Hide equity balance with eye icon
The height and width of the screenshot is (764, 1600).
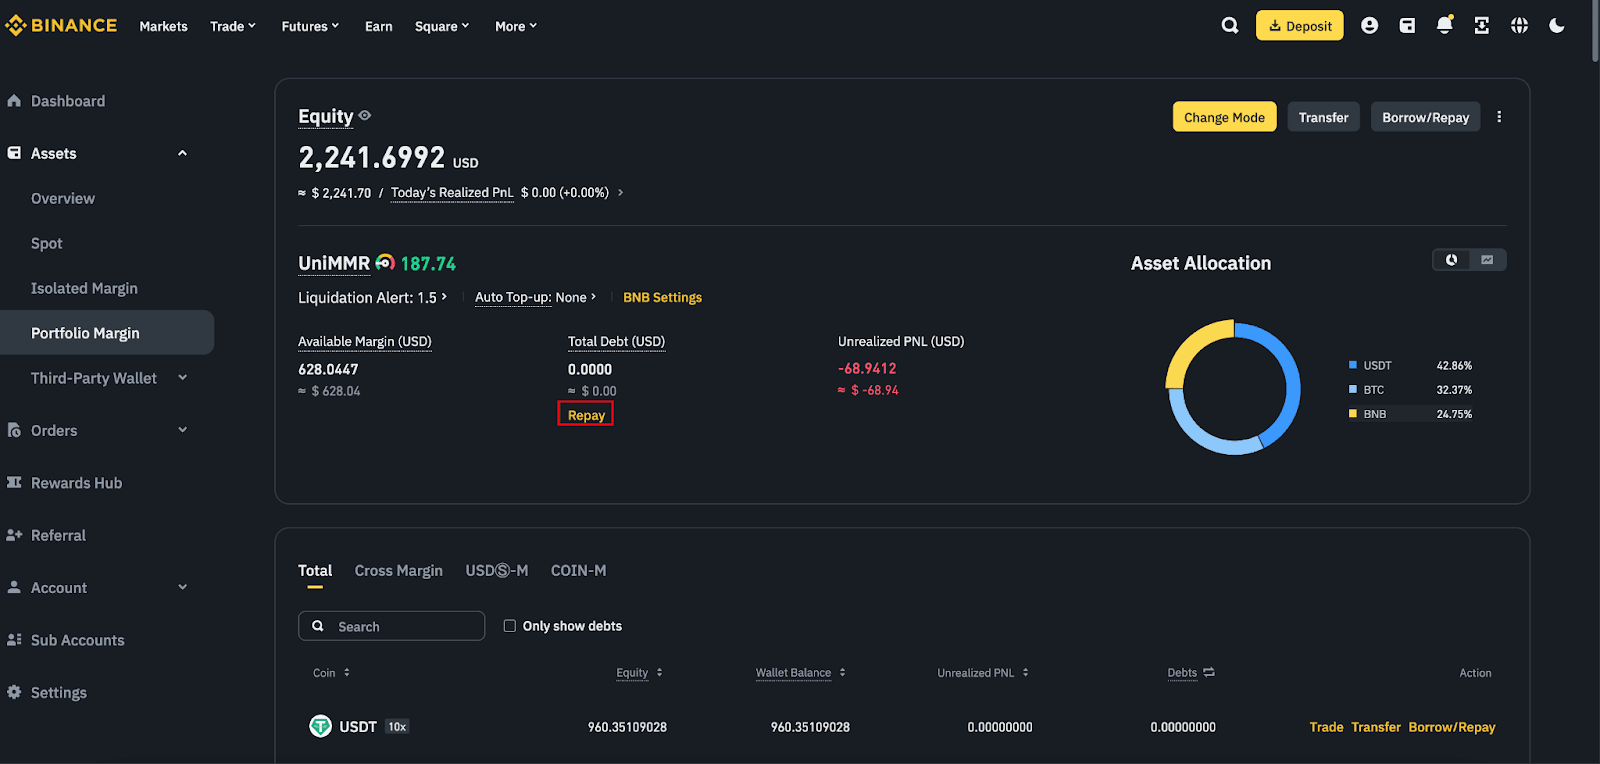365,116
